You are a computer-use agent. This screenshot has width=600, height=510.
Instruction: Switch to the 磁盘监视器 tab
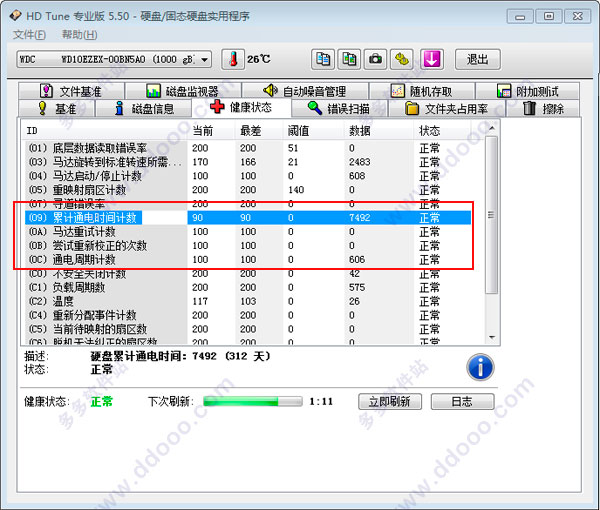coord(183,91)
